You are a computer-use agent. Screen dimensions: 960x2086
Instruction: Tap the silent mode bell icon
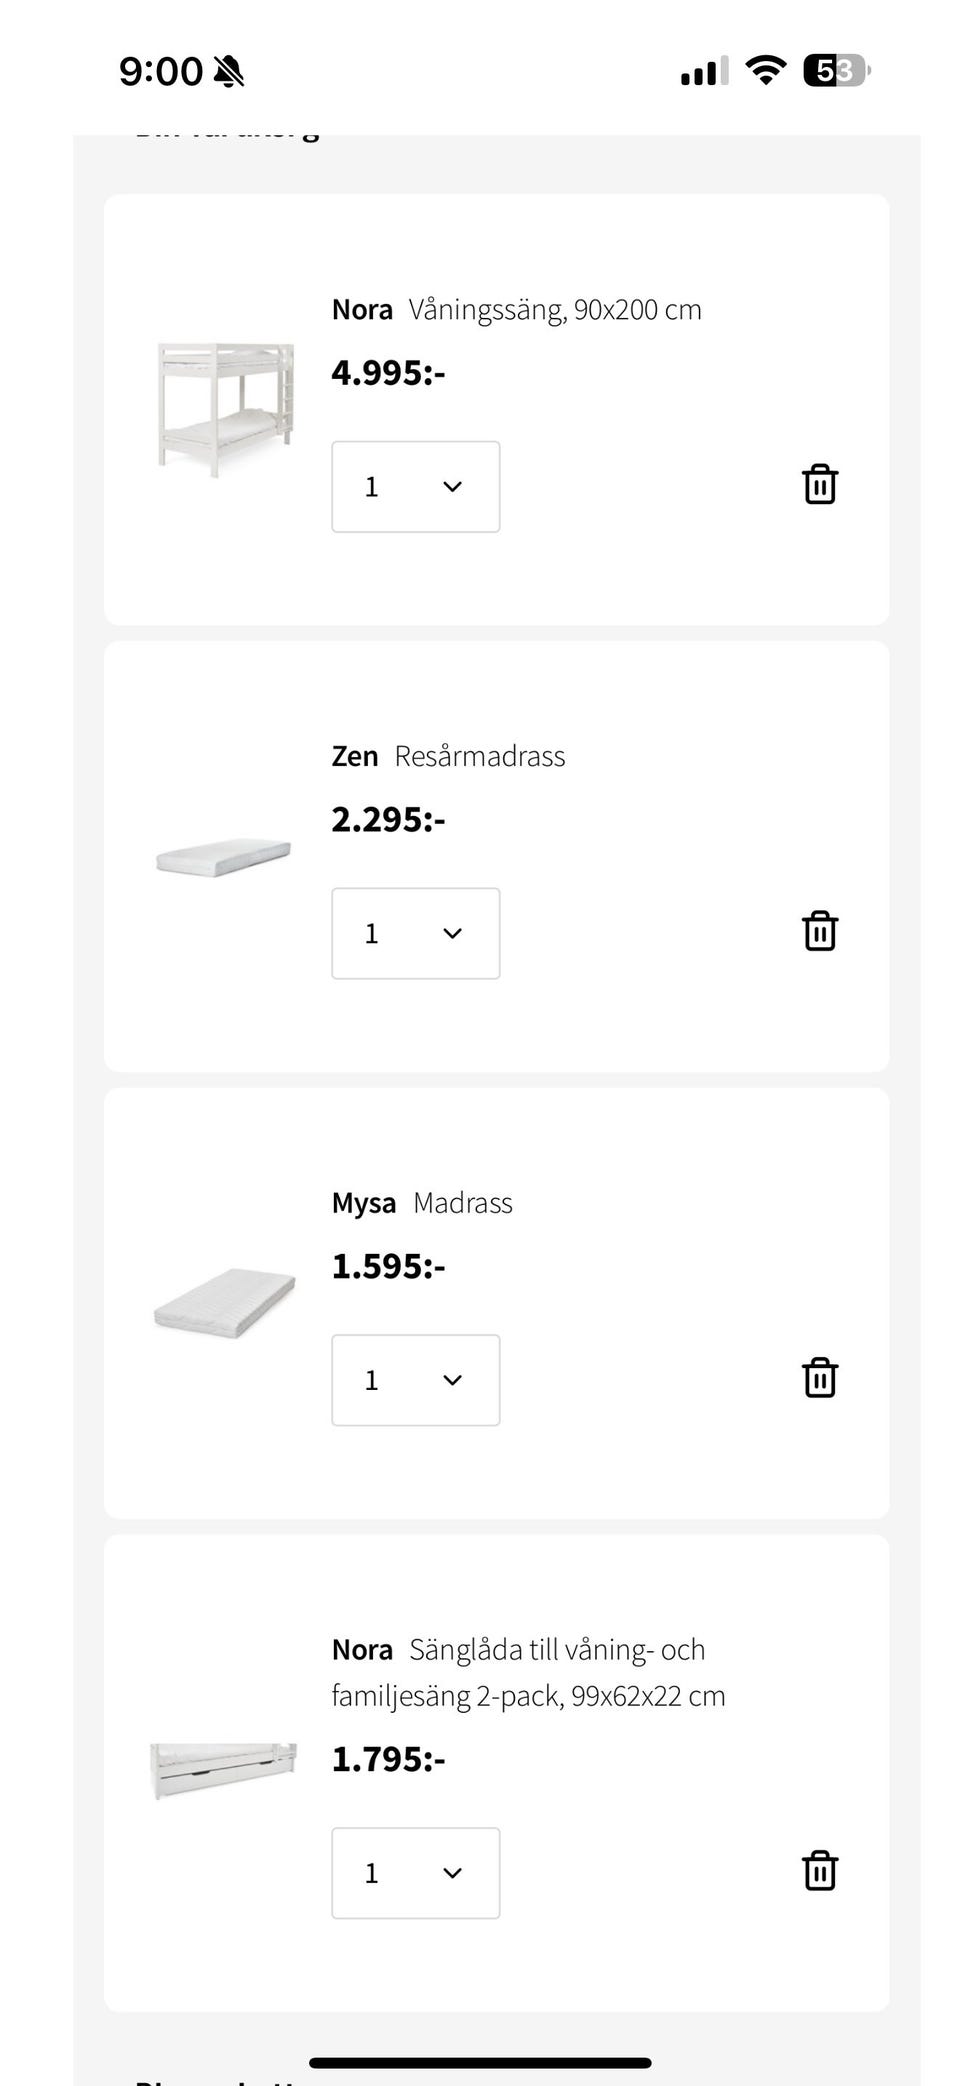tap(229, 72)
